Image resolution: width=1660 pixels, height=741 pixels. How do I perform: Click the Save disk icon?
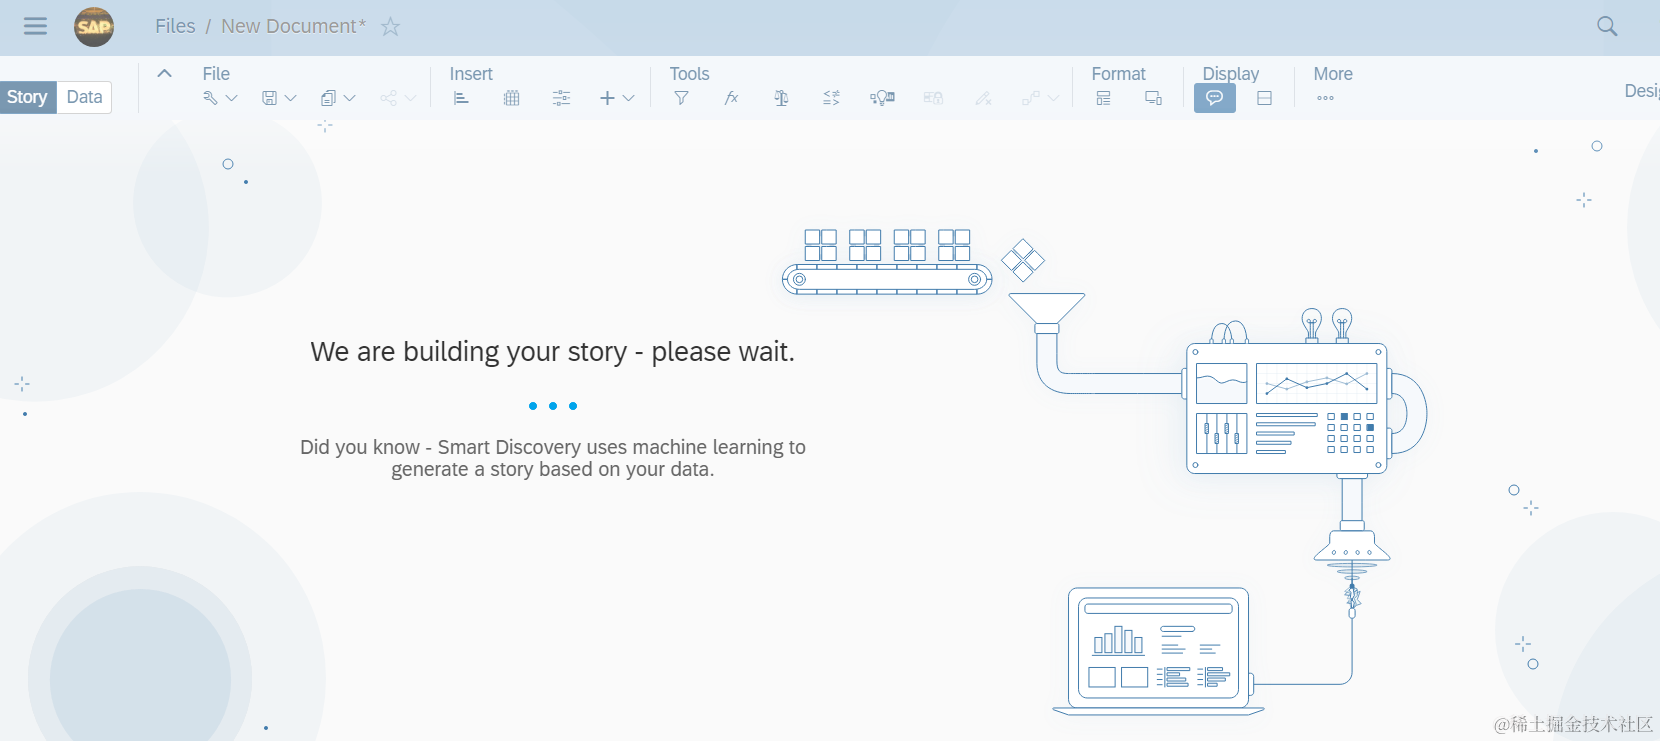coord(269,98)
